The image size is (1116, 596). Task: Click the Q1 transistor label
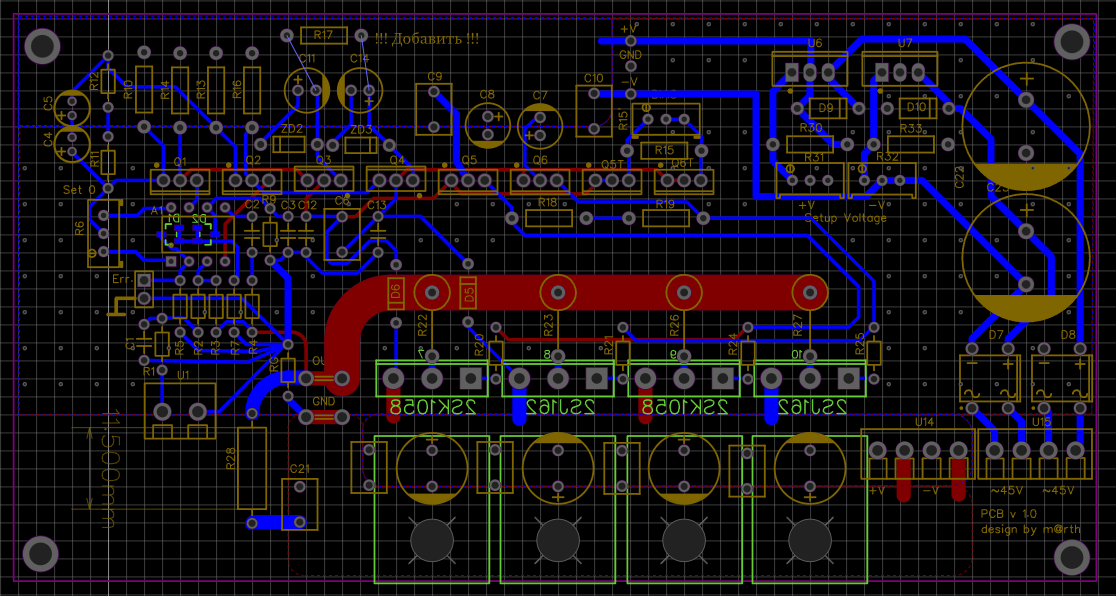tap(180, 161)
